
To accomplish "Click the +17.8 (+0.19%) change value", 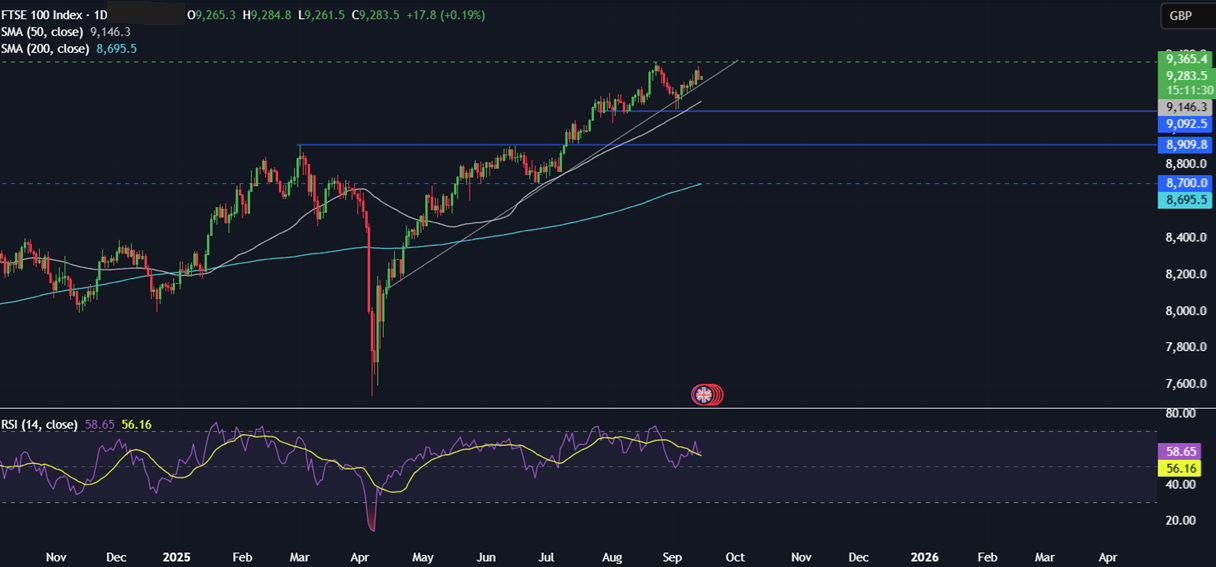I will click(x=444, y=16).
